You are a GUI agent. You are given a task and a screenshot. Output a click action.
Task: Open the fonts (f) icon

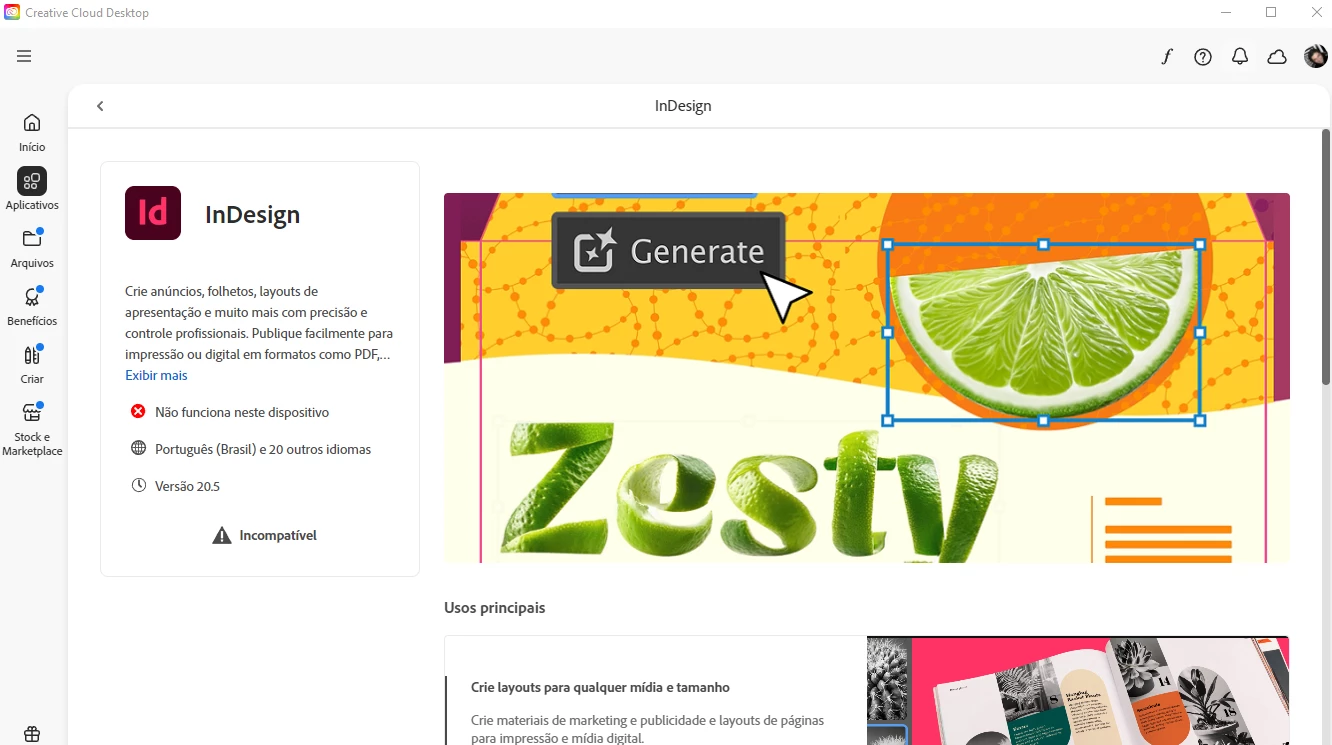click(x=1166, y=57)
